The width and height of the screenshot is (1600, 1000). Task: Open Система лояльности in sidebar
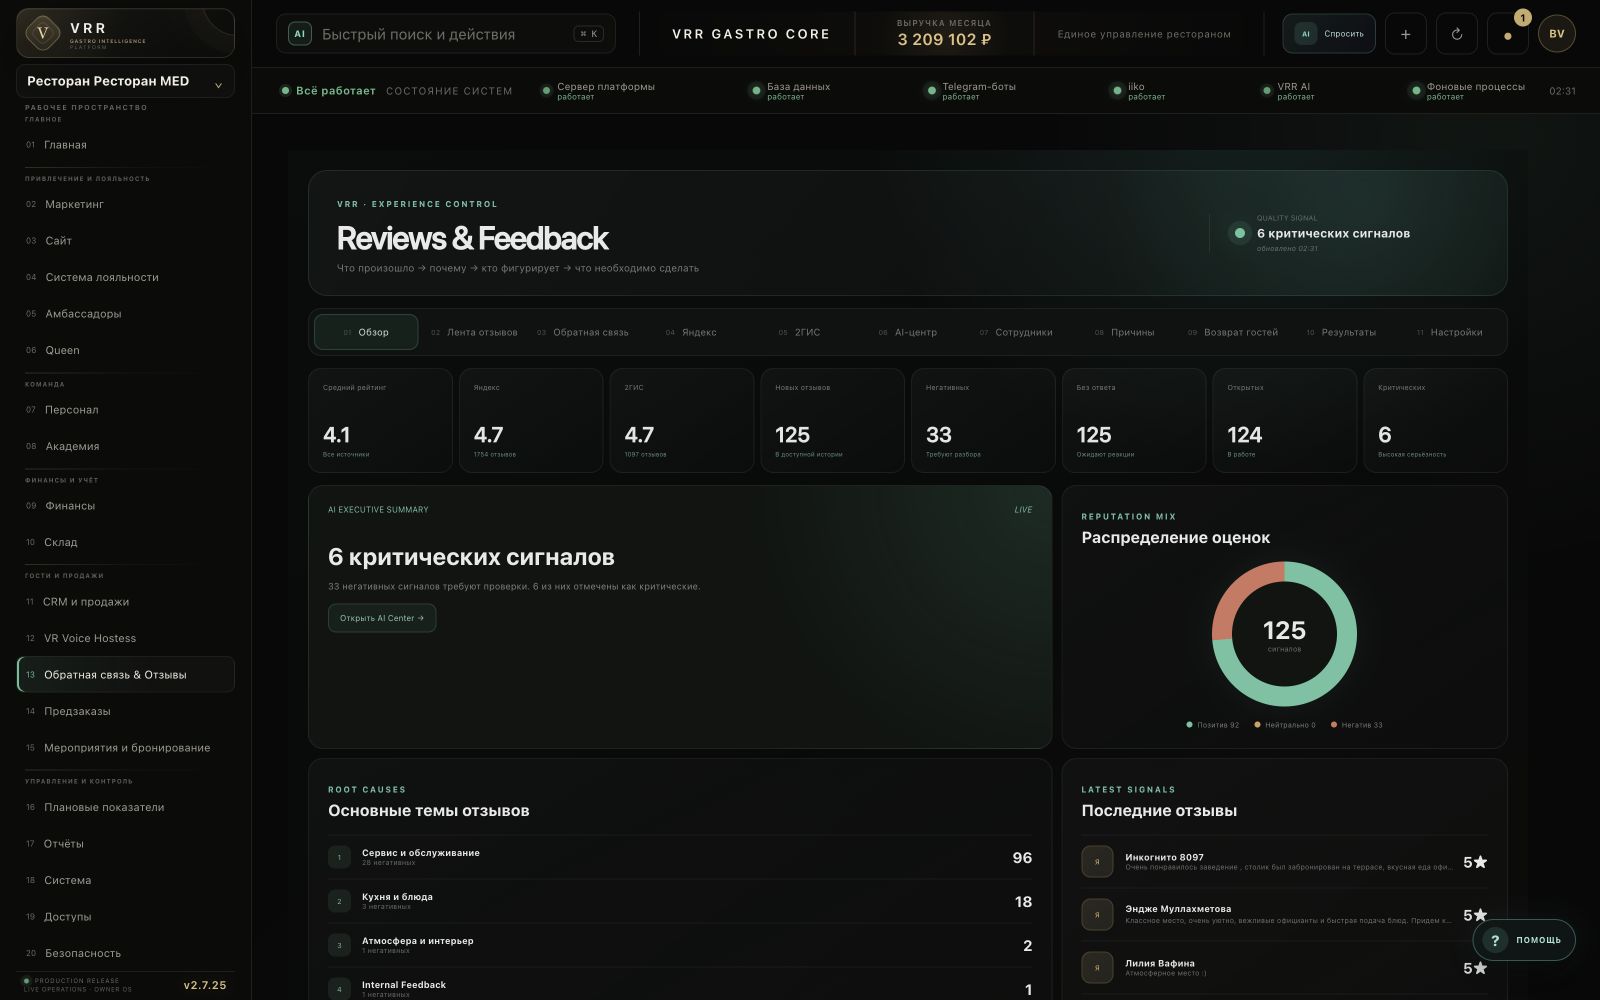pos(126,277)
